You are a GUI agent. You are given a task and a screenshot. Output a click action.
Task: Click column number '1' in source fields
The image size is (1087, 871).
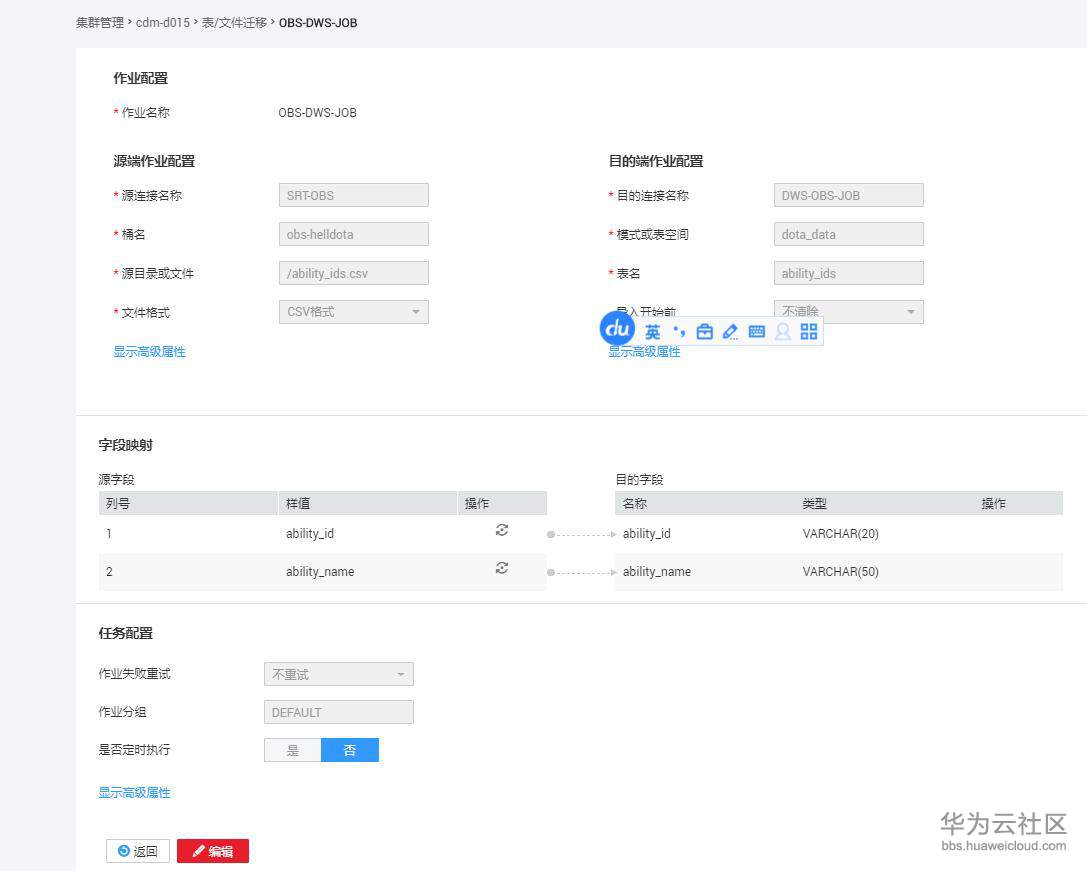[109, 533]
